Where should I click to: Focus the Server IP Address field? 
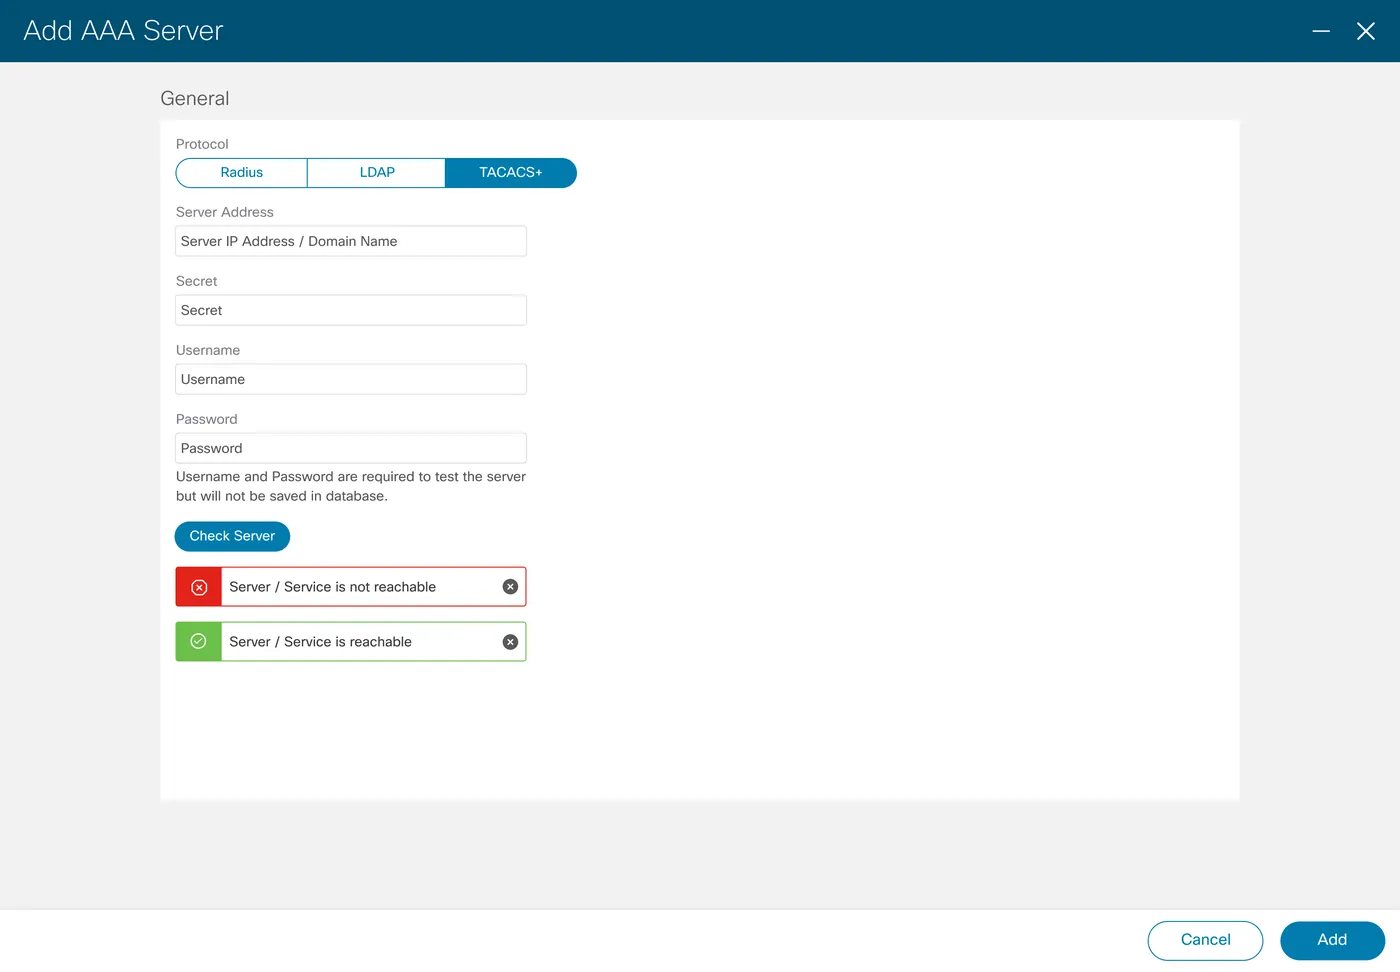coord(351,241)
